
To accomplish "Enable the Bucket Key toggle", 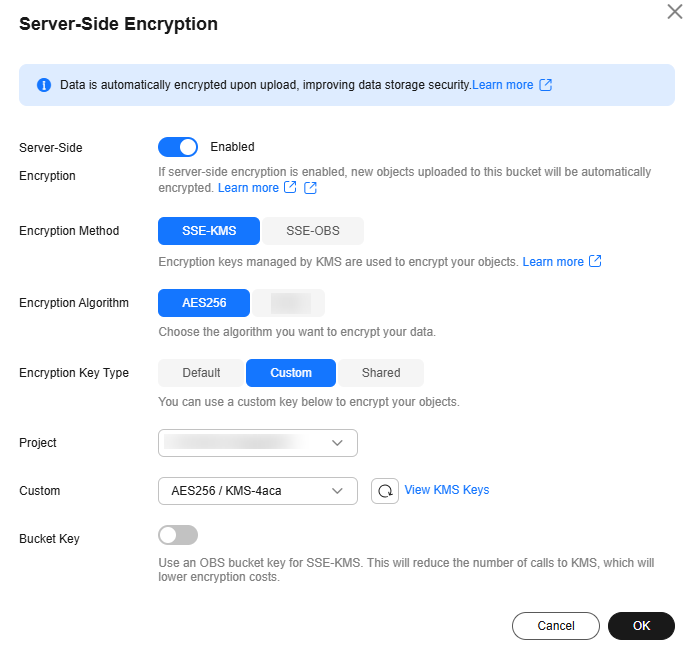I will click(178, 535).
